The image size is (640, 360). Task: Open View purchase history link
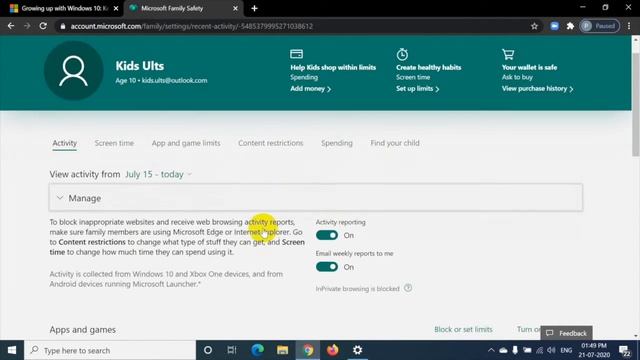pyautogui.click(x=538, y=89)
